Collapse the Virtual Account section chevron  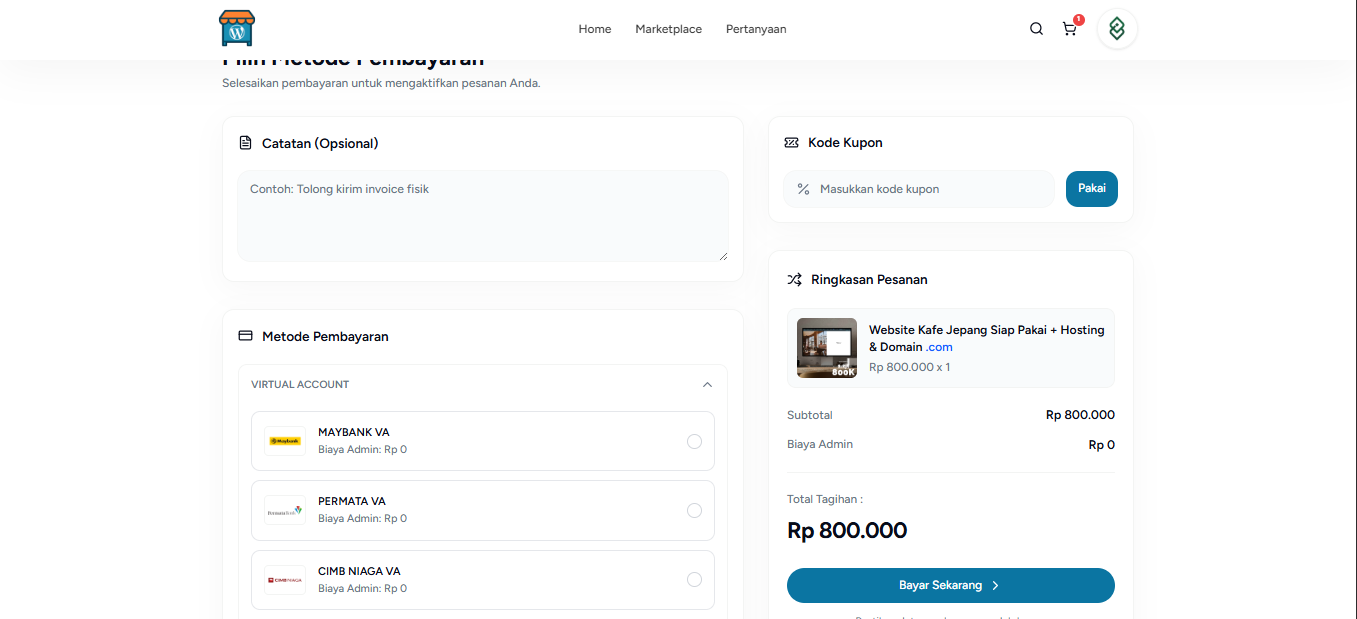tap(707, 385)
